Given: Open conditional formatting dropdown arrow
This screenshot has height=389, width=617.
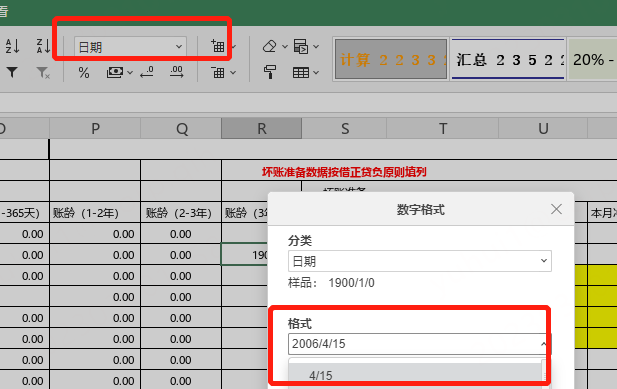Looking at the screenshot, I should pos(316,47).
